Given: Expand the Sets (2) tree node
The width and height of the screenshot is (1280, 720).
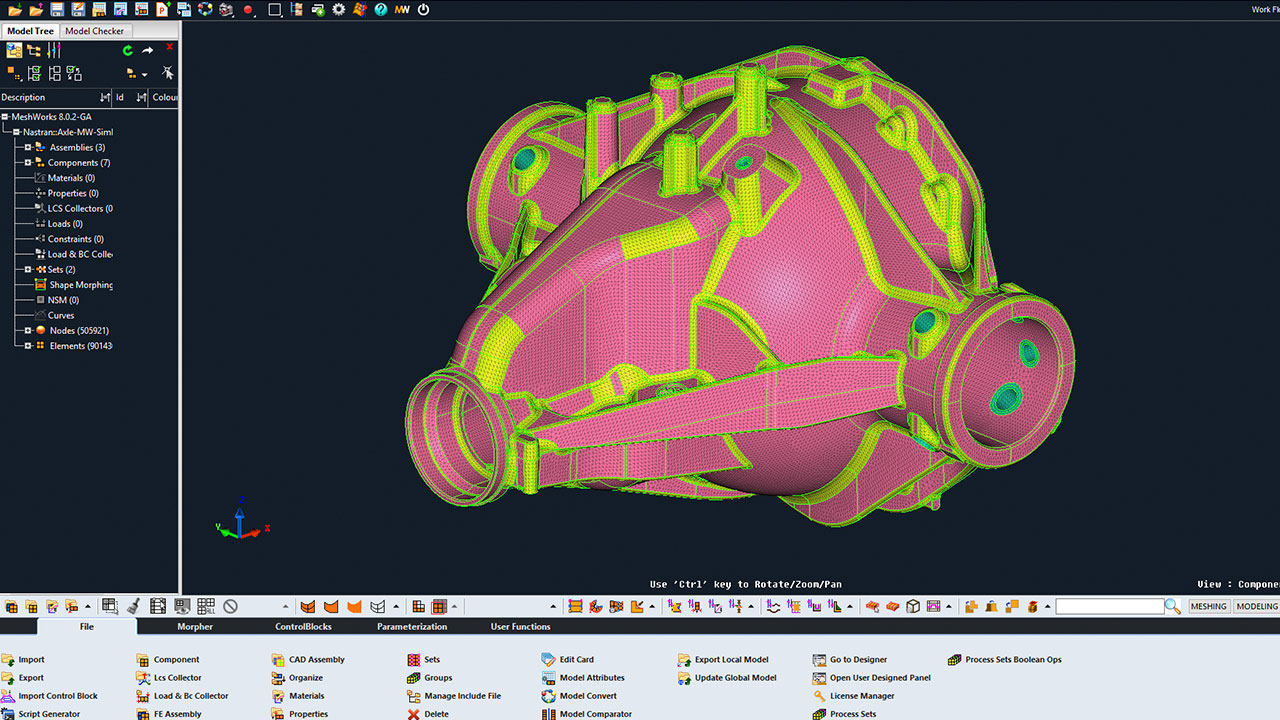Looking at the screenshot, I should click(x=28, y=269).
